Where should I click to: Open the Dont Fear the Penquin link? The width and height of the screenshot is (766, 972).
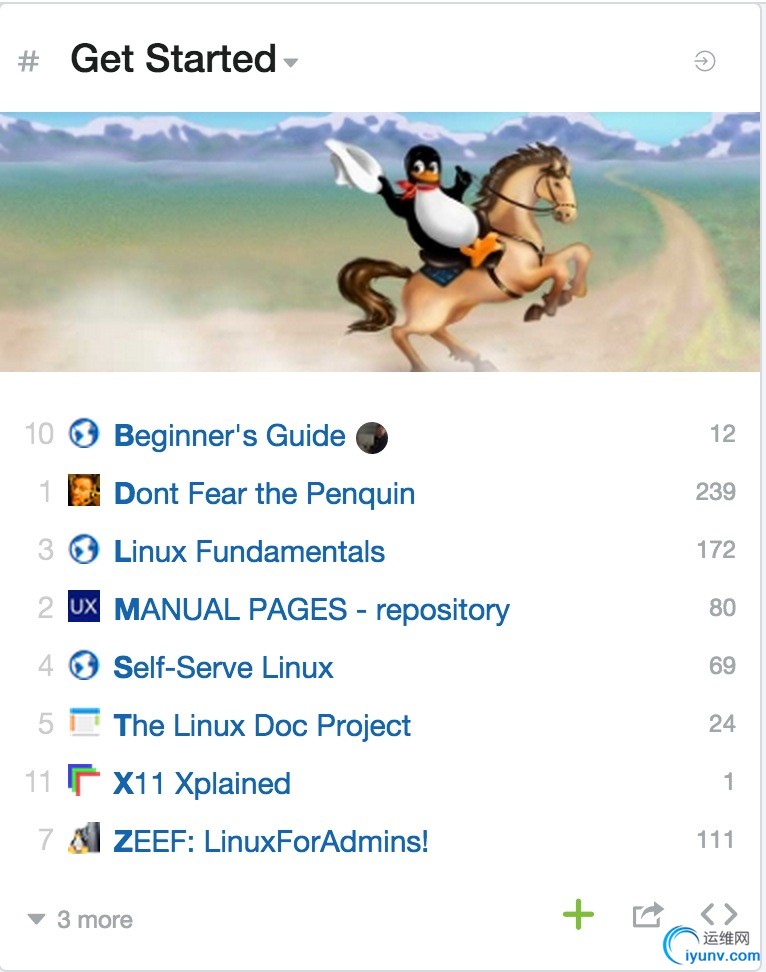[264, 494]
